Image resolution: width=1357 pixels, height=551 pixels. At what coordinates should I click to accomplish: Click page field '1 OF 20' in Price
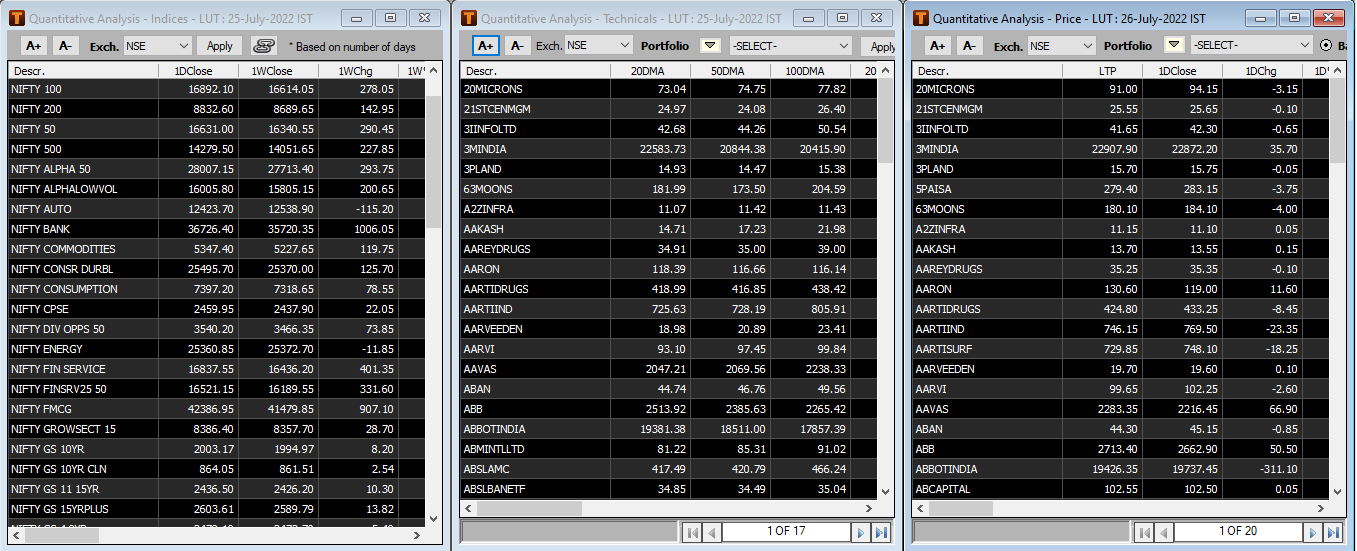(x=1238, y=532)
